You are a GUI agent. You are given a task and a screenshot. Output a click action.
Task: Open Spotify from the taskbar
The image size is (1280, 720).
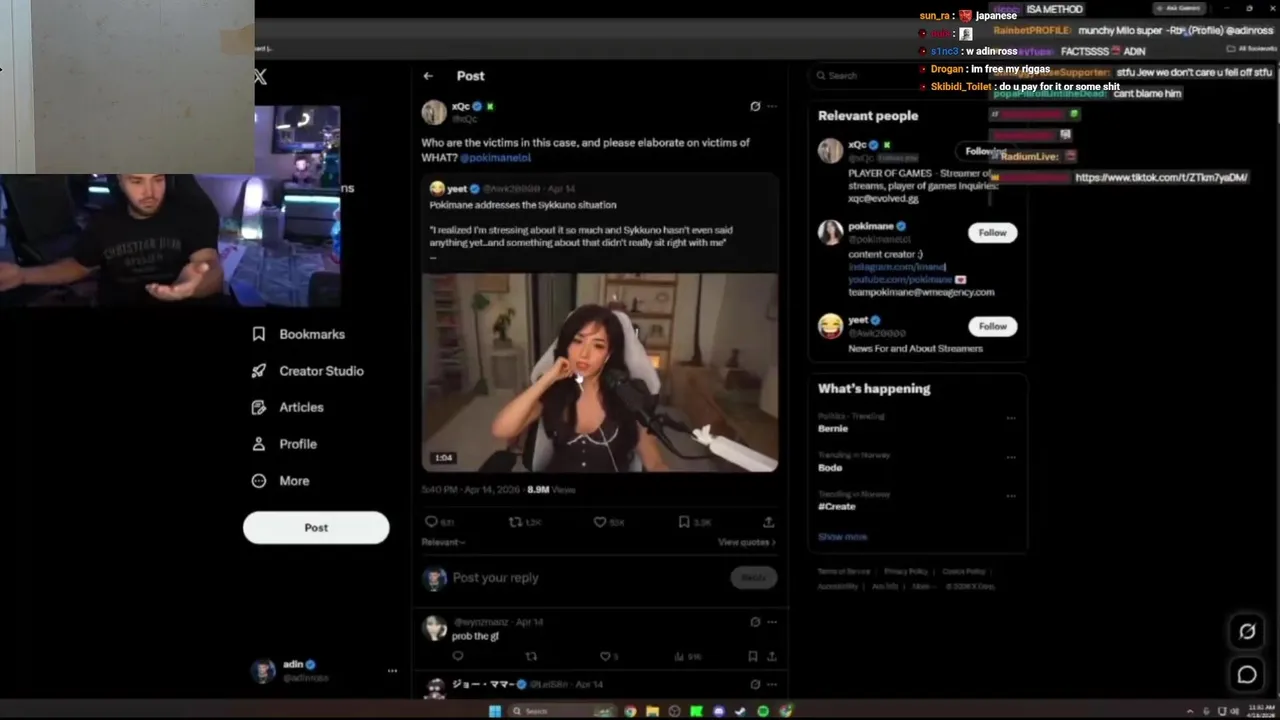coord(763,711)
